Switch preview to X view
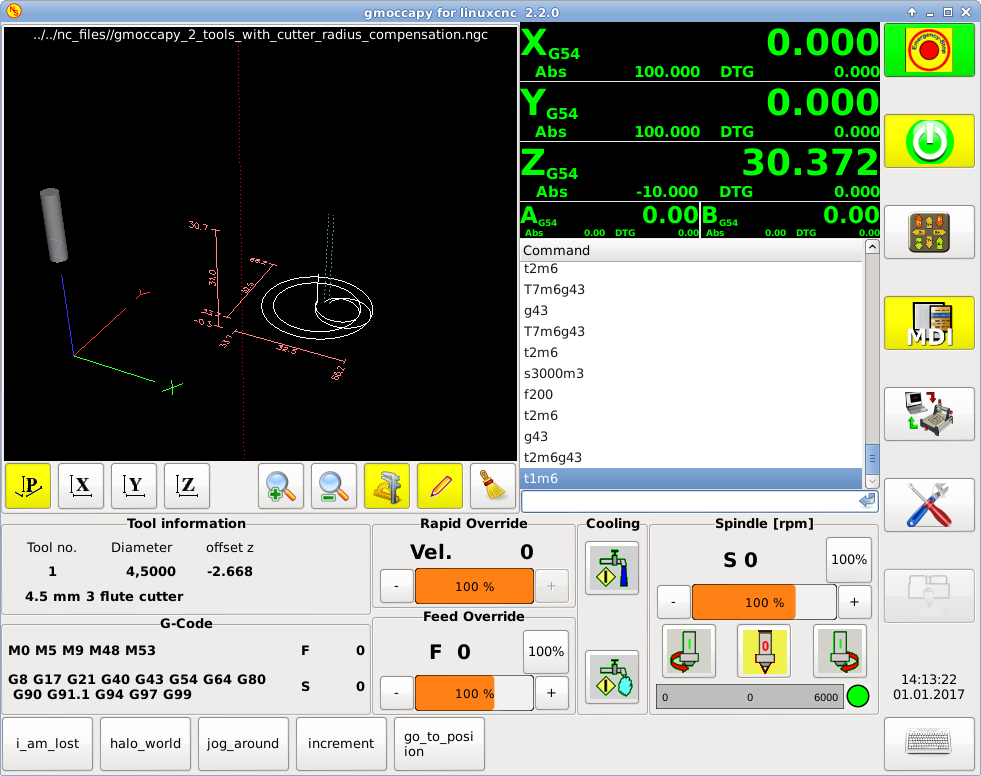 (x=81, y=486)
